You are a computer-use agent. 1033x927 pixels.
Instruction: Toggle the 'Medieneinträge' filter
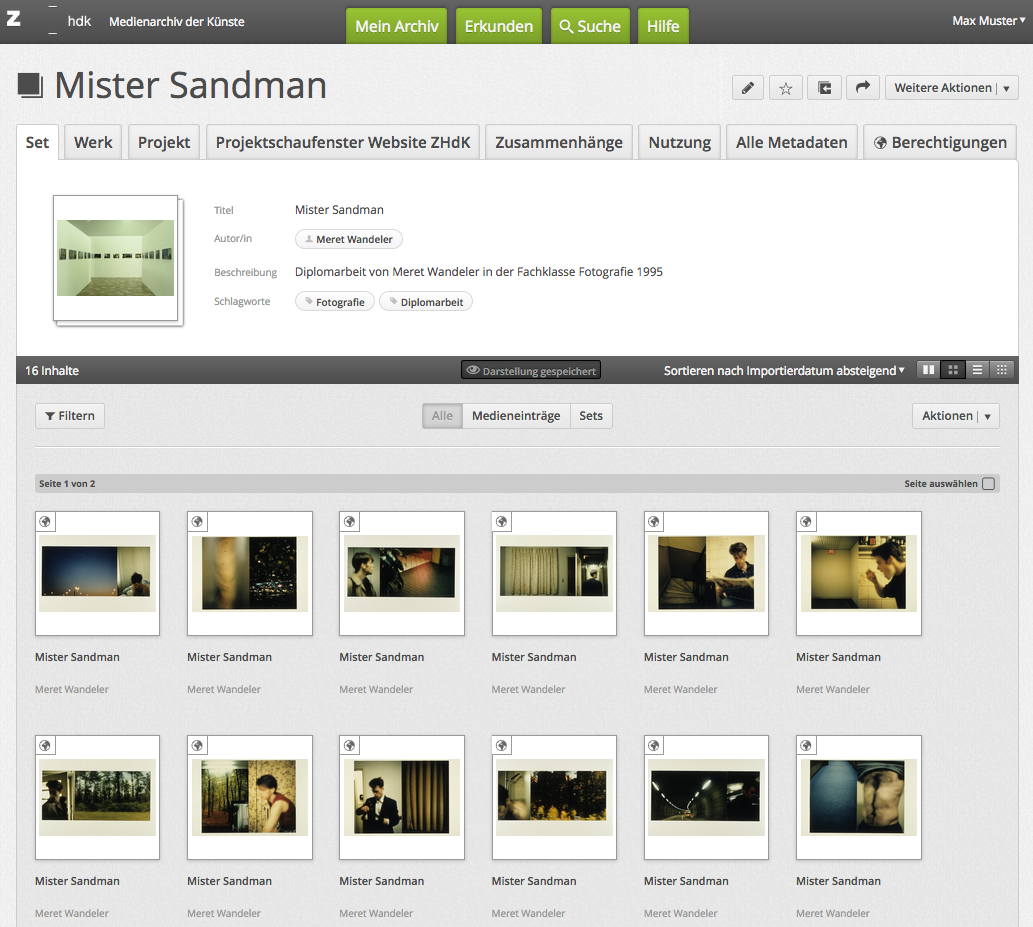[x=516, y=416]
